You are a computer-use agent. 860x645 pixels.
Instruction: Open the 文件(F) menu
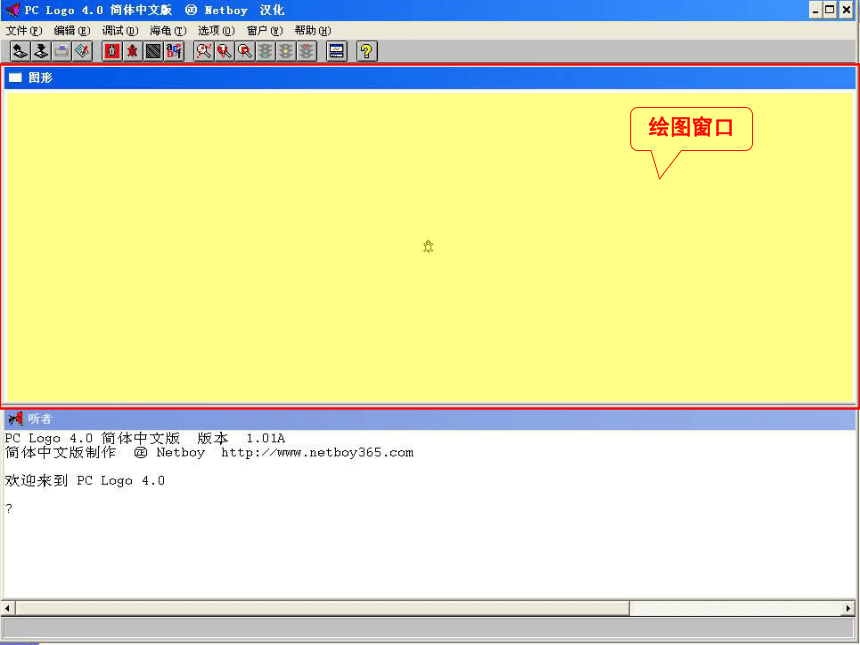point(24,30)
